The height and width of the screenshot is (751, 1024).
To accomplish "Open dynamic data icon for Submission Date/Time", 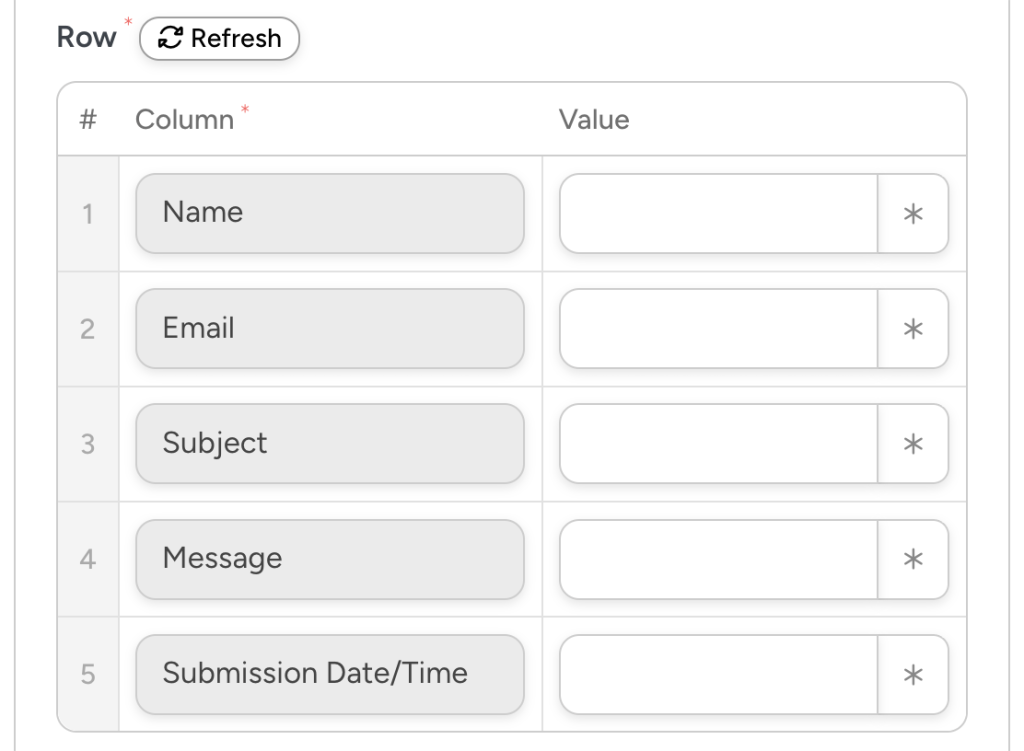I will pyautogui.click(x=913, y=674).
